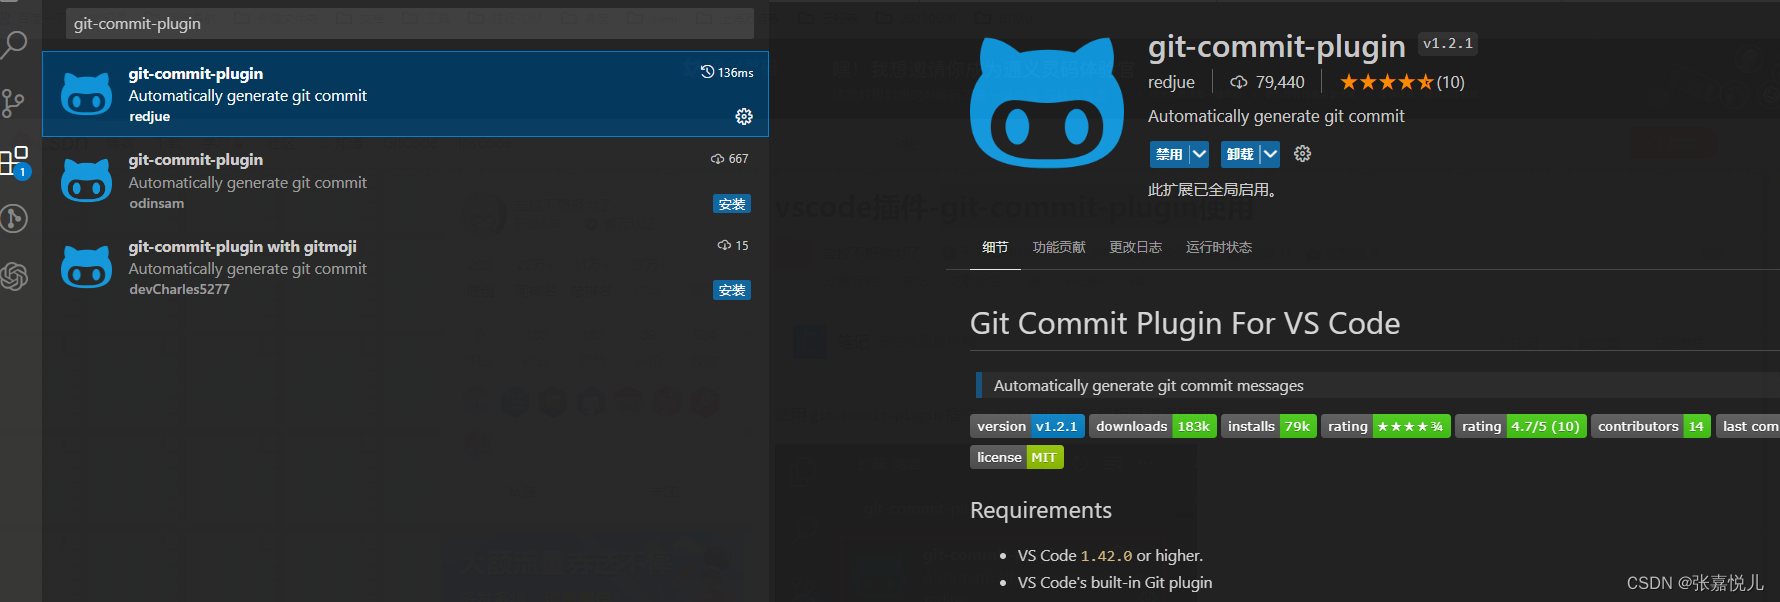Click the 此扩展已全局启用 status text
This screenshot has width=1780, height=602.
[1213, 189]
